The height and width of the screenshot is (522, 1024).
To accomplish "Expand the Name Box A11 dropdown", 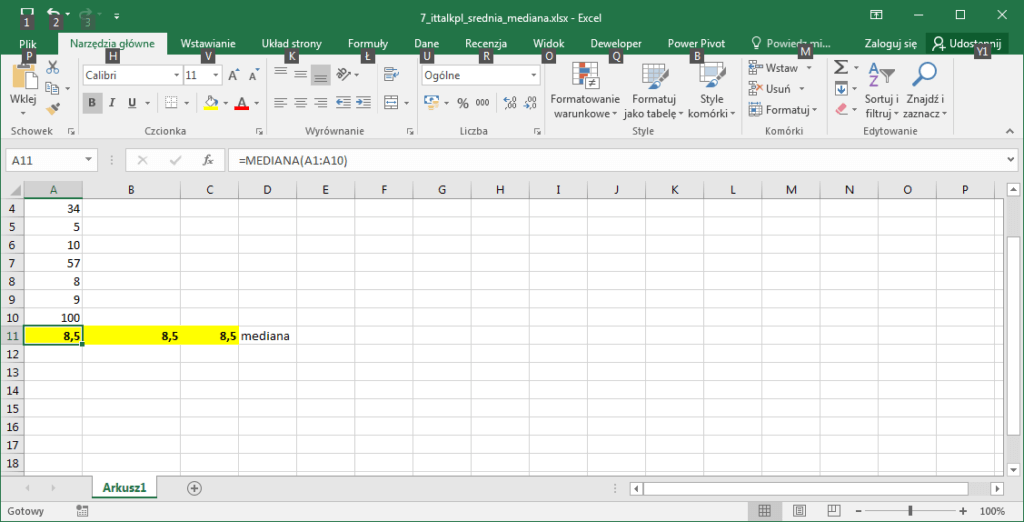I will tap(89, 160).
